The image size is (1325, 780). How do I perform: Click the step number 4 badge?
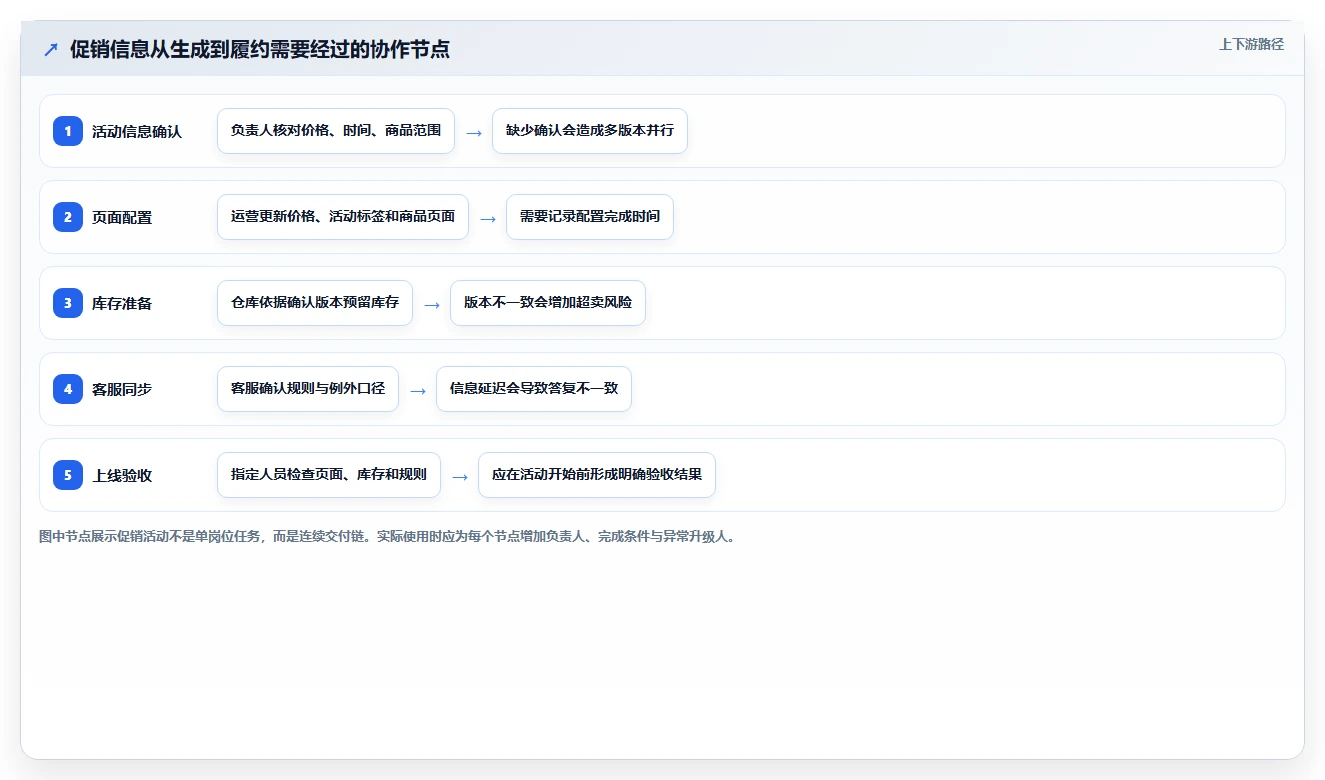tap(68, 389)
